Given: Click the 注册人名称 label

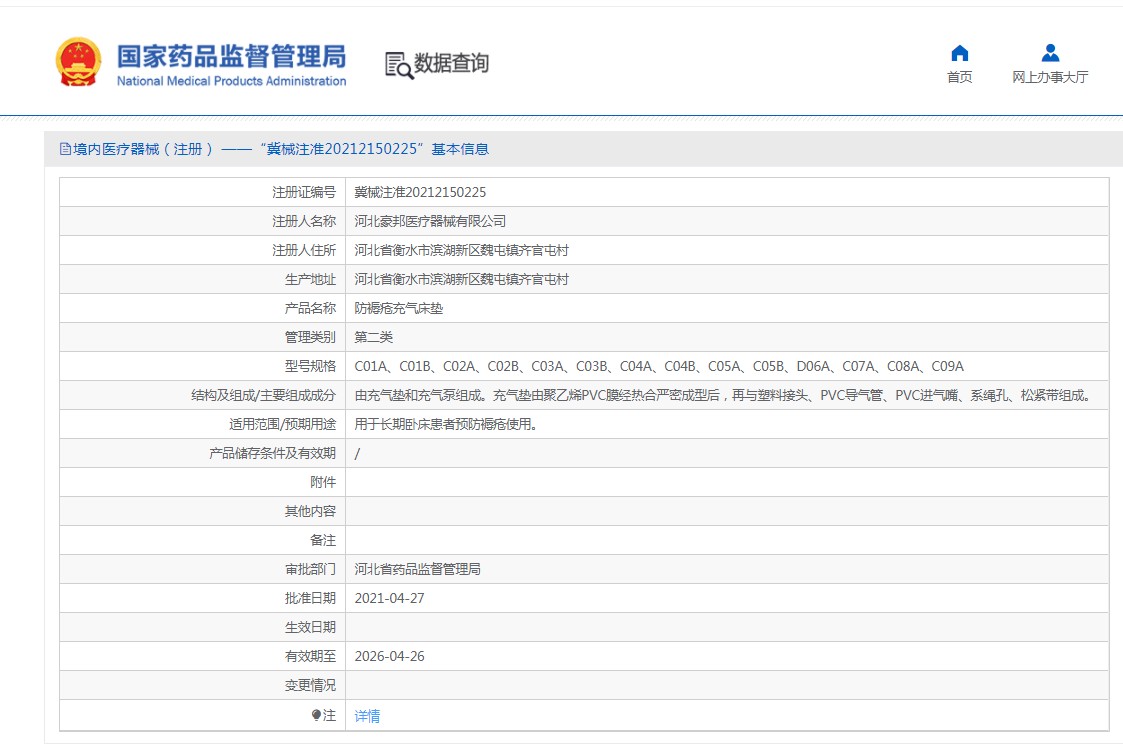Looking at the screenshot, I should [x=304, y=221].
